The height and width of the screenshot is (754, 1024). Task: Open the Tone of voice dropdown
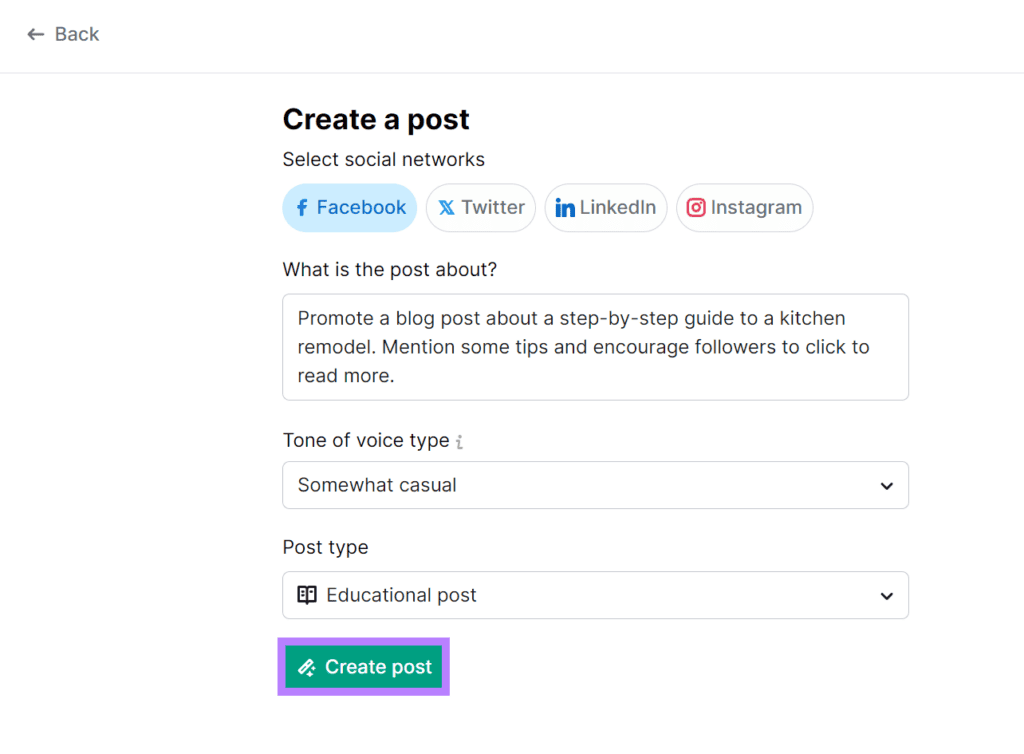pos(595,485)
